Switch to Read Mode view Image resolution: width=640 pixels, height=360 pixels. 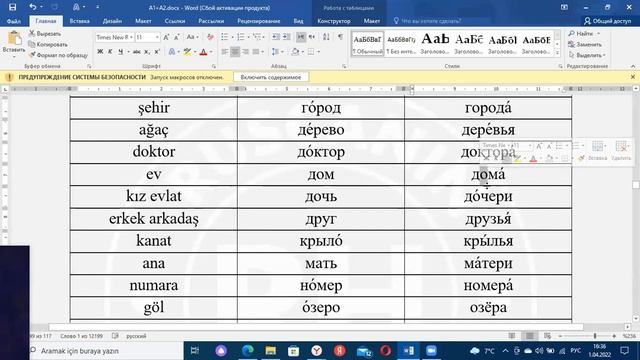[x=512, y=336]
